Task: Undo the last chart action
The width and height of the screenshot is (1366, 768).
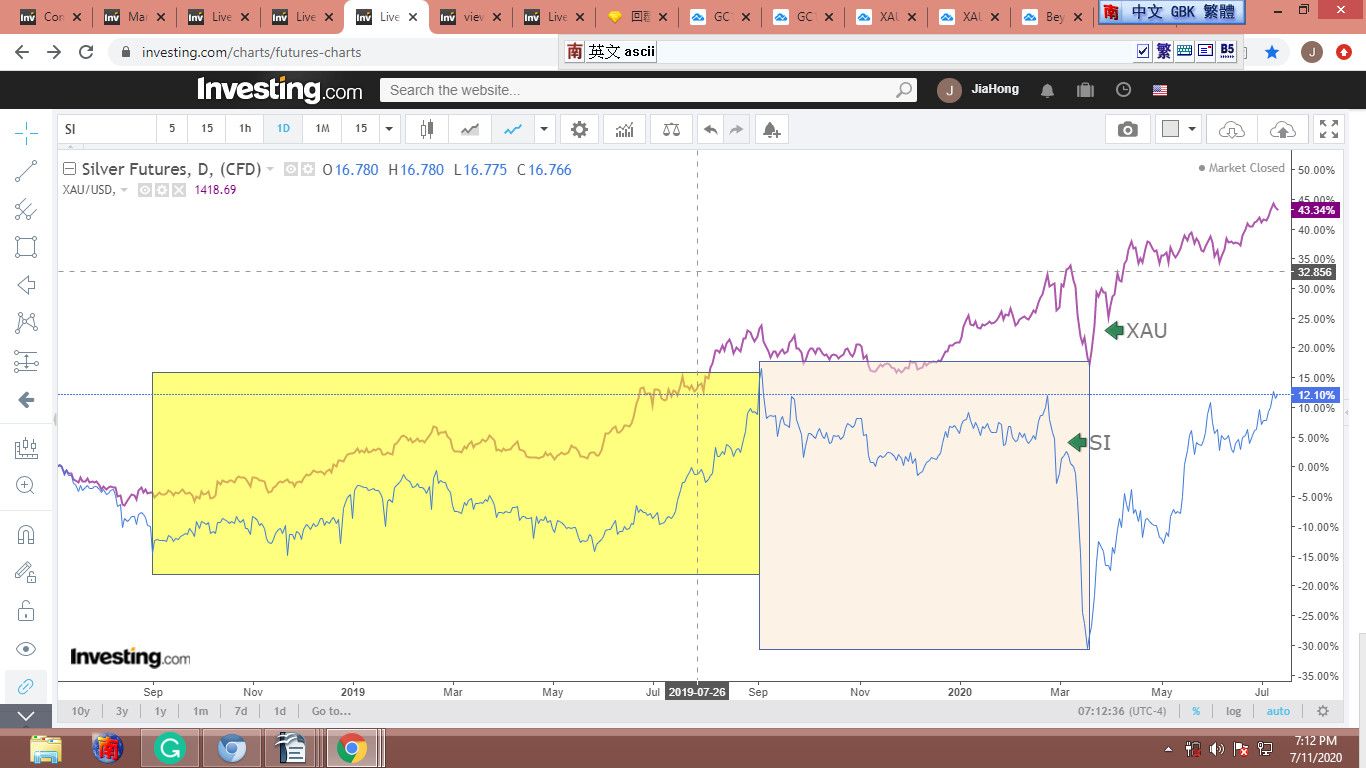Action: pyautogui.click(x=711, y=129)
